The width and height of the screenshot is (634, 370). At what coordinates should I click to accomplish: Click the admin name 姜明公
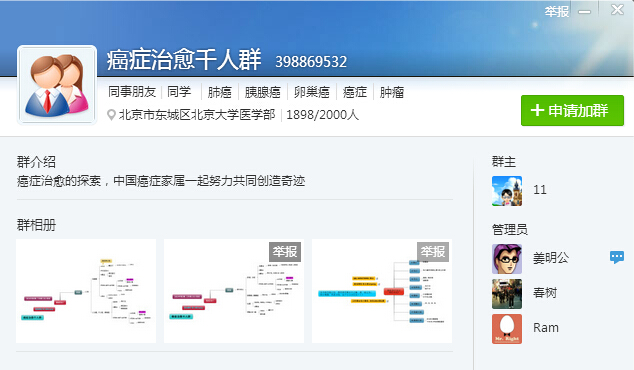tap(551, 258)
